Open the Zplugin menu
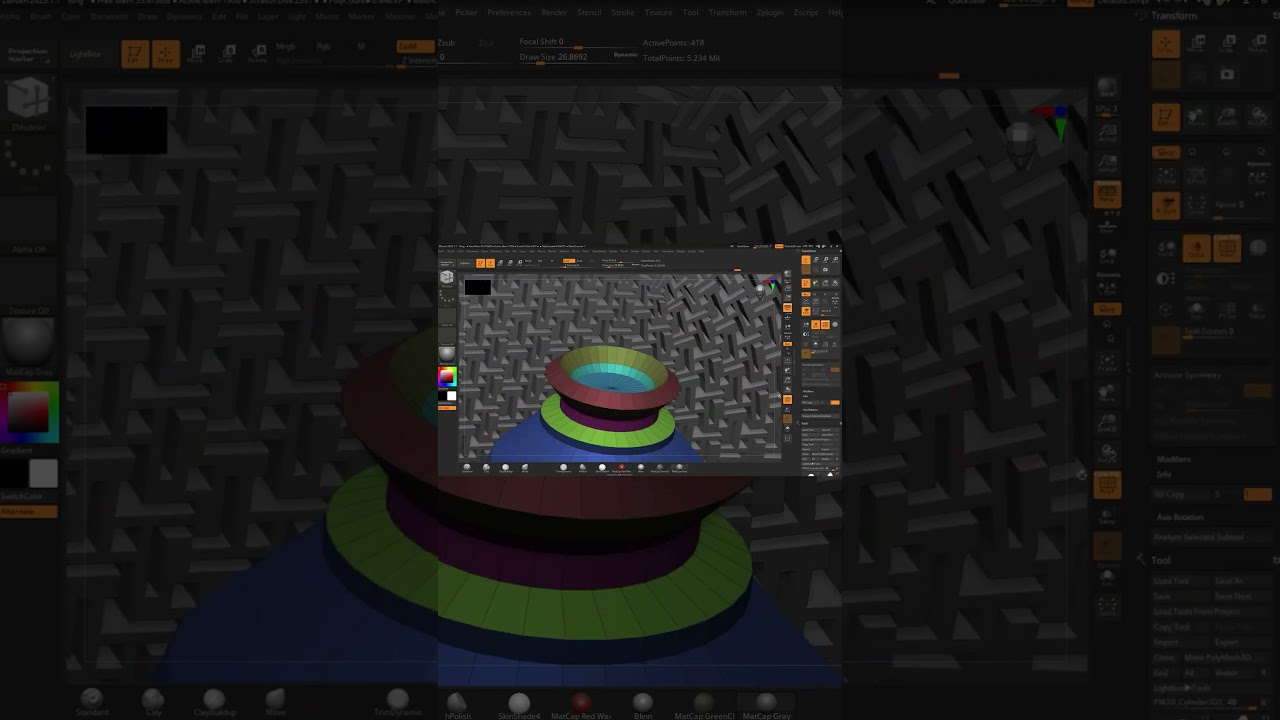The image size is (1280, 720). click(x=771, y=12)
